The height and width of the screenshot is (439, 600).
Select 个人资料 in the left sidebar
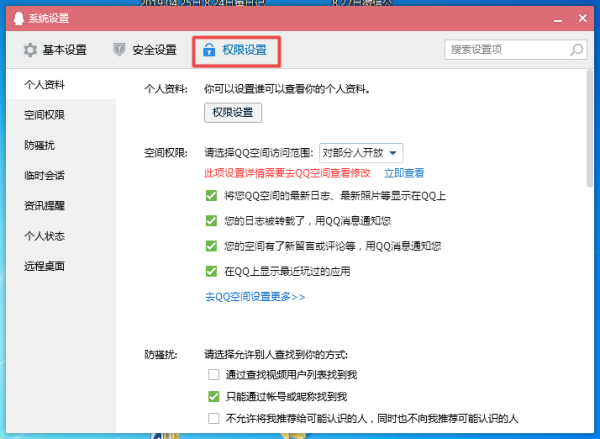pos(61,84)
